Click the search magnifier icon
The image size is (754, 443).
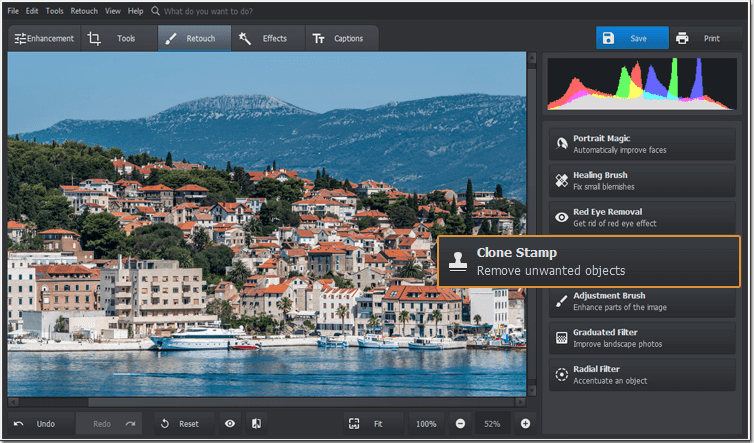pyautogui.click(x=155, y=11)
